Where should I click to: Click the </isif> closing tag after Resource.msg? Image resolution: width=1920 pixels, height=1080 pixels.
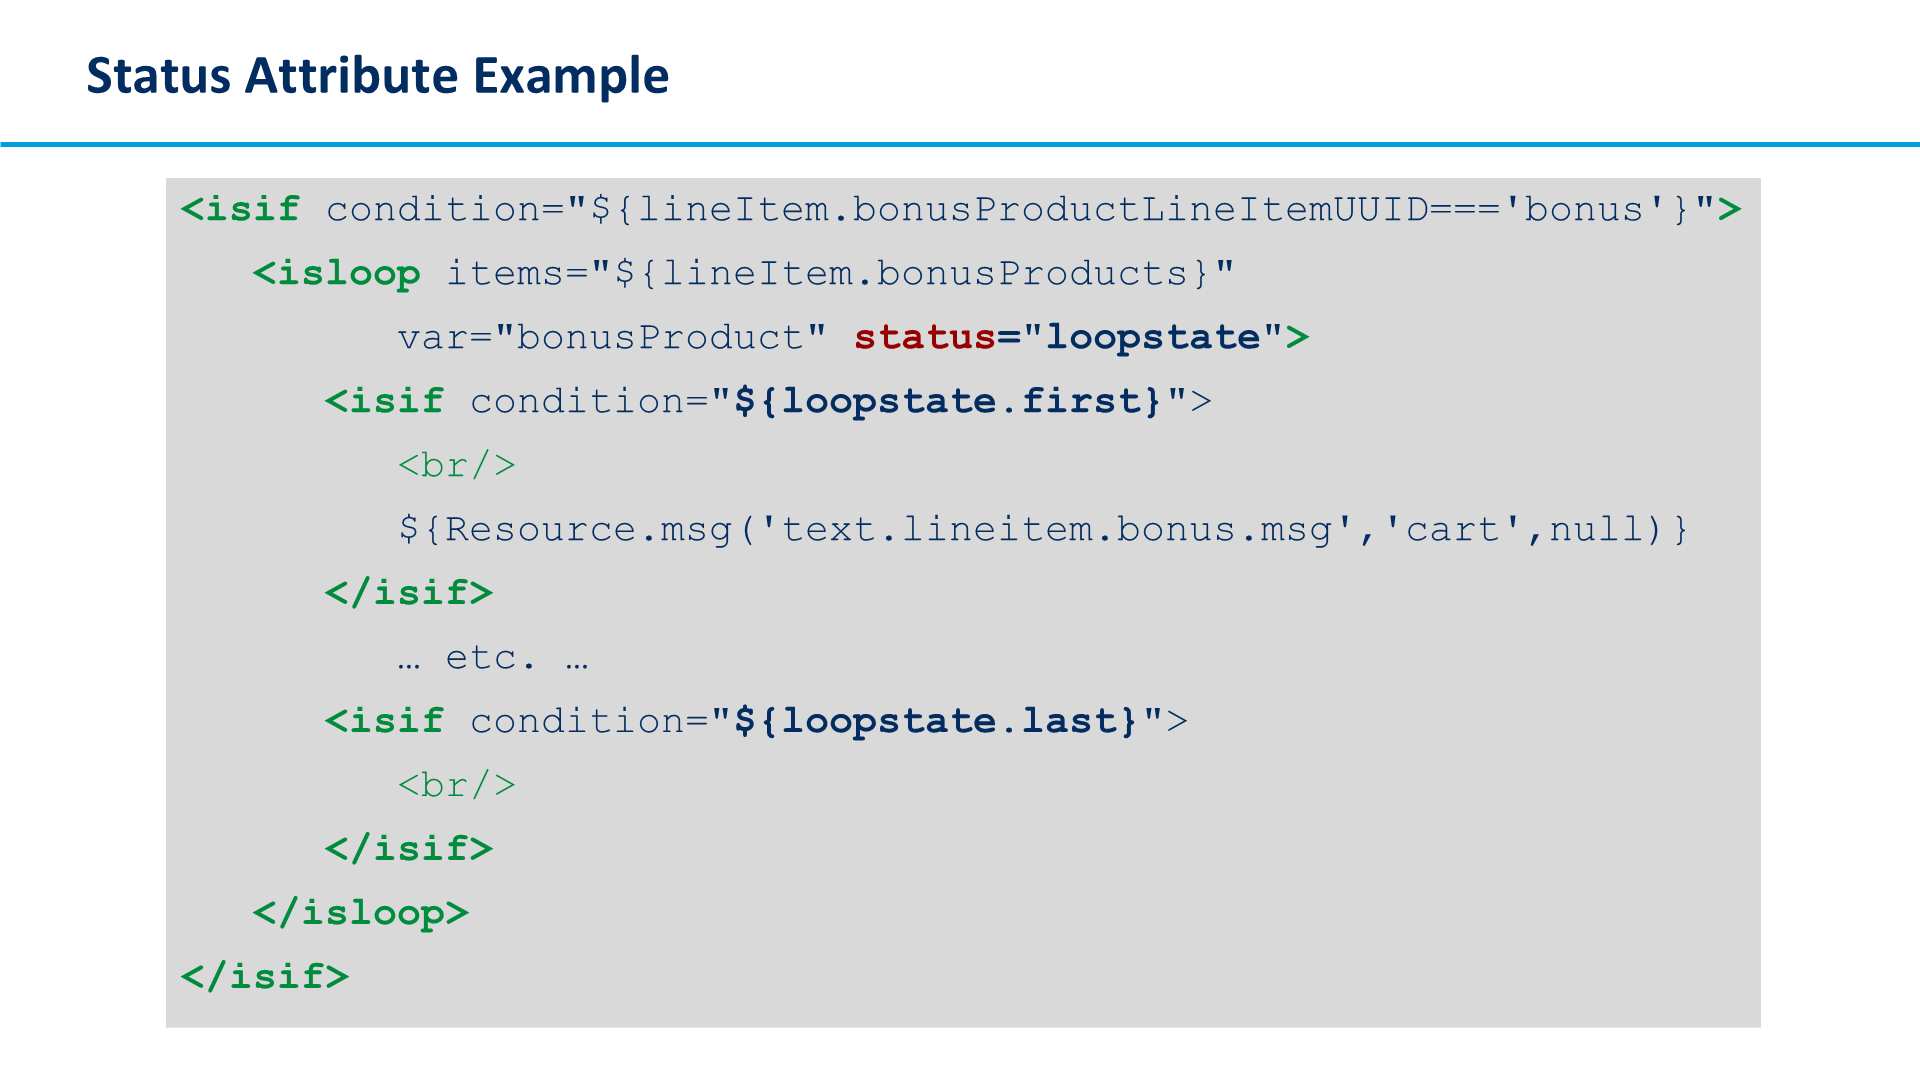(409, 593)
